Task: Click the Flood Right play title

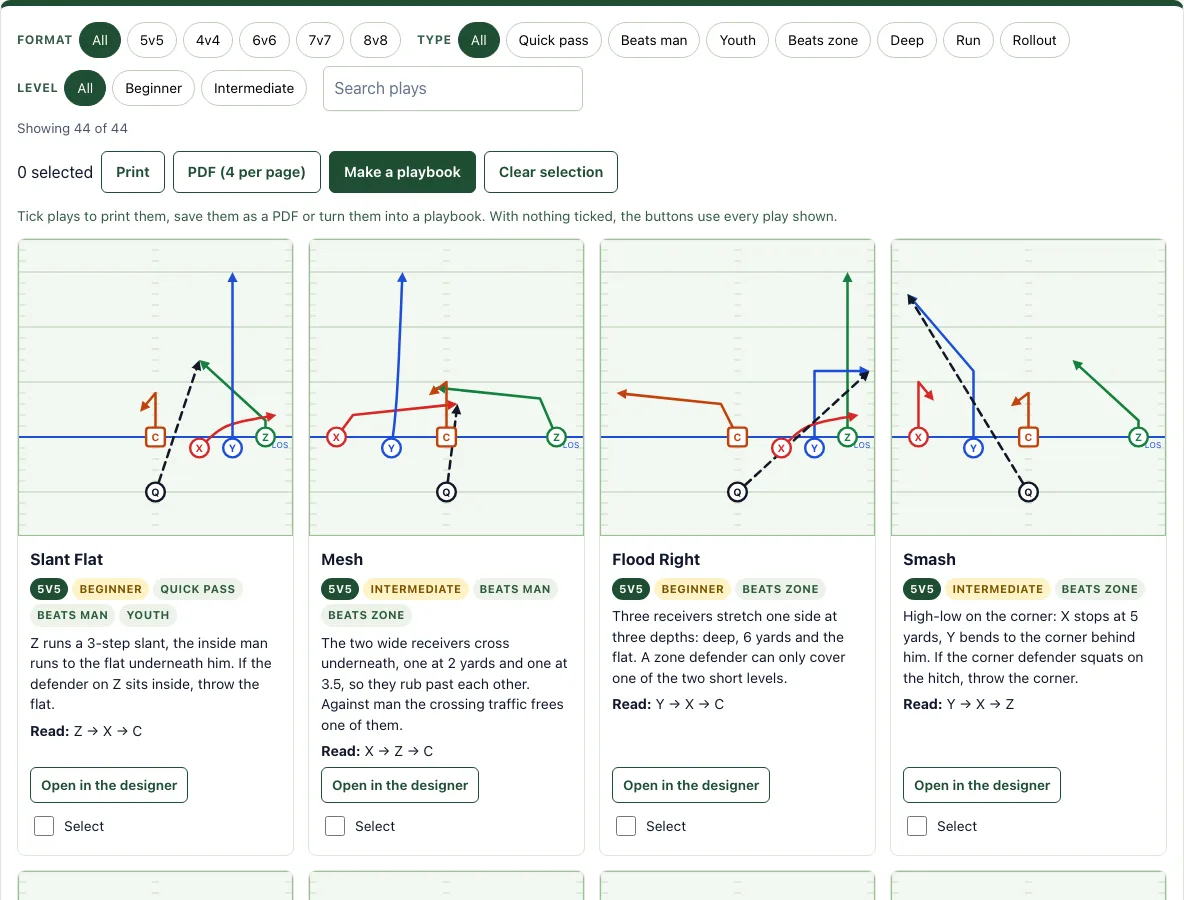Action: 656,559
